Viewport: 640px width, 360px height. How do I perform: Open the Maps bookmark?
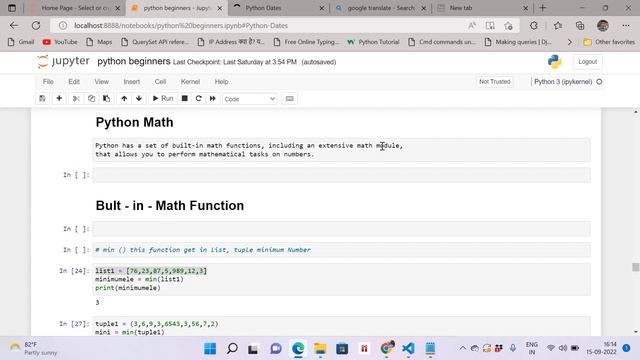[x=99, y=42]
